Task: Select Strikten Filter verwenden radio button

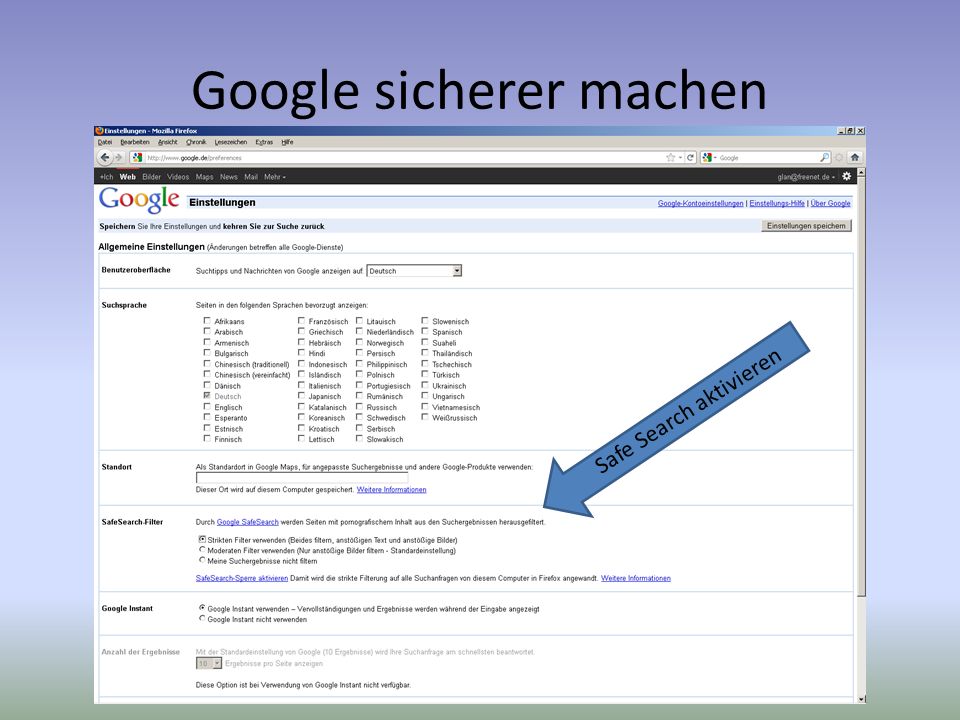Action: 202,539
